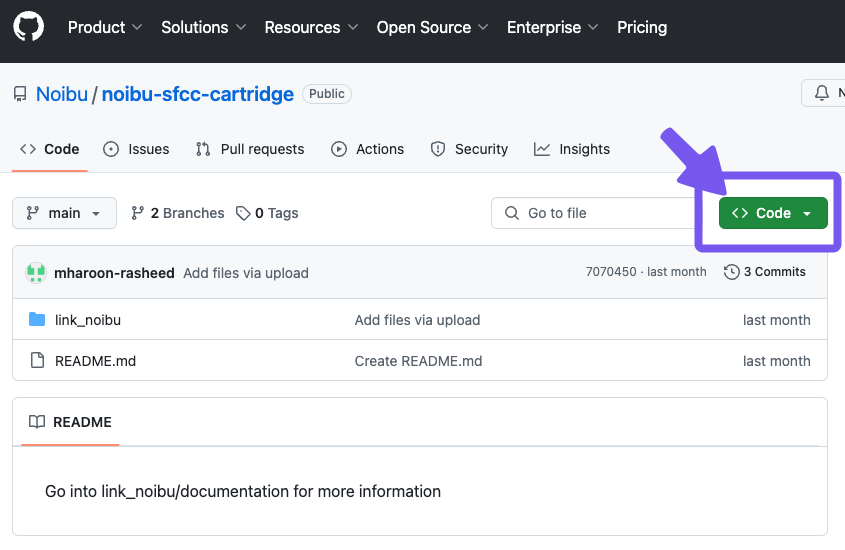View the 3 Commits history
Screen dimensions: 845x550
[765, 272]
